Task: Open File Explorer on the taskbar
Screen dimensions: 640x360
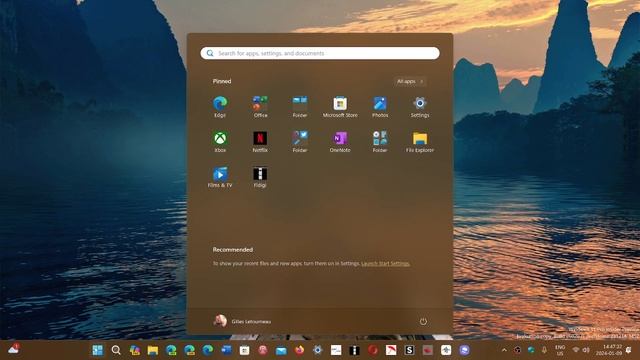Action: pos(153,350)
